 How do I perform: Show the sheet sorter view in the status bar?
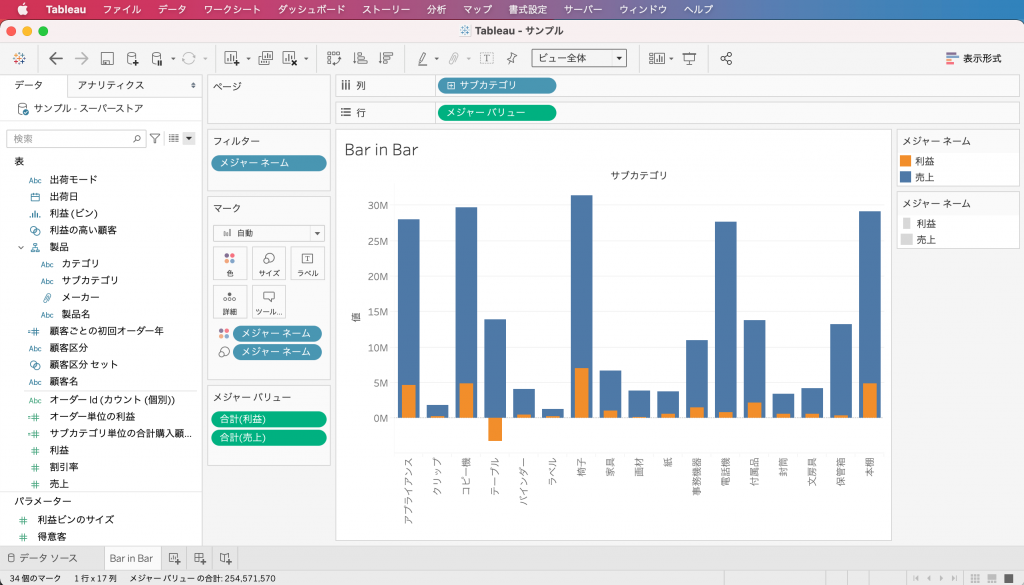(975, 578)
